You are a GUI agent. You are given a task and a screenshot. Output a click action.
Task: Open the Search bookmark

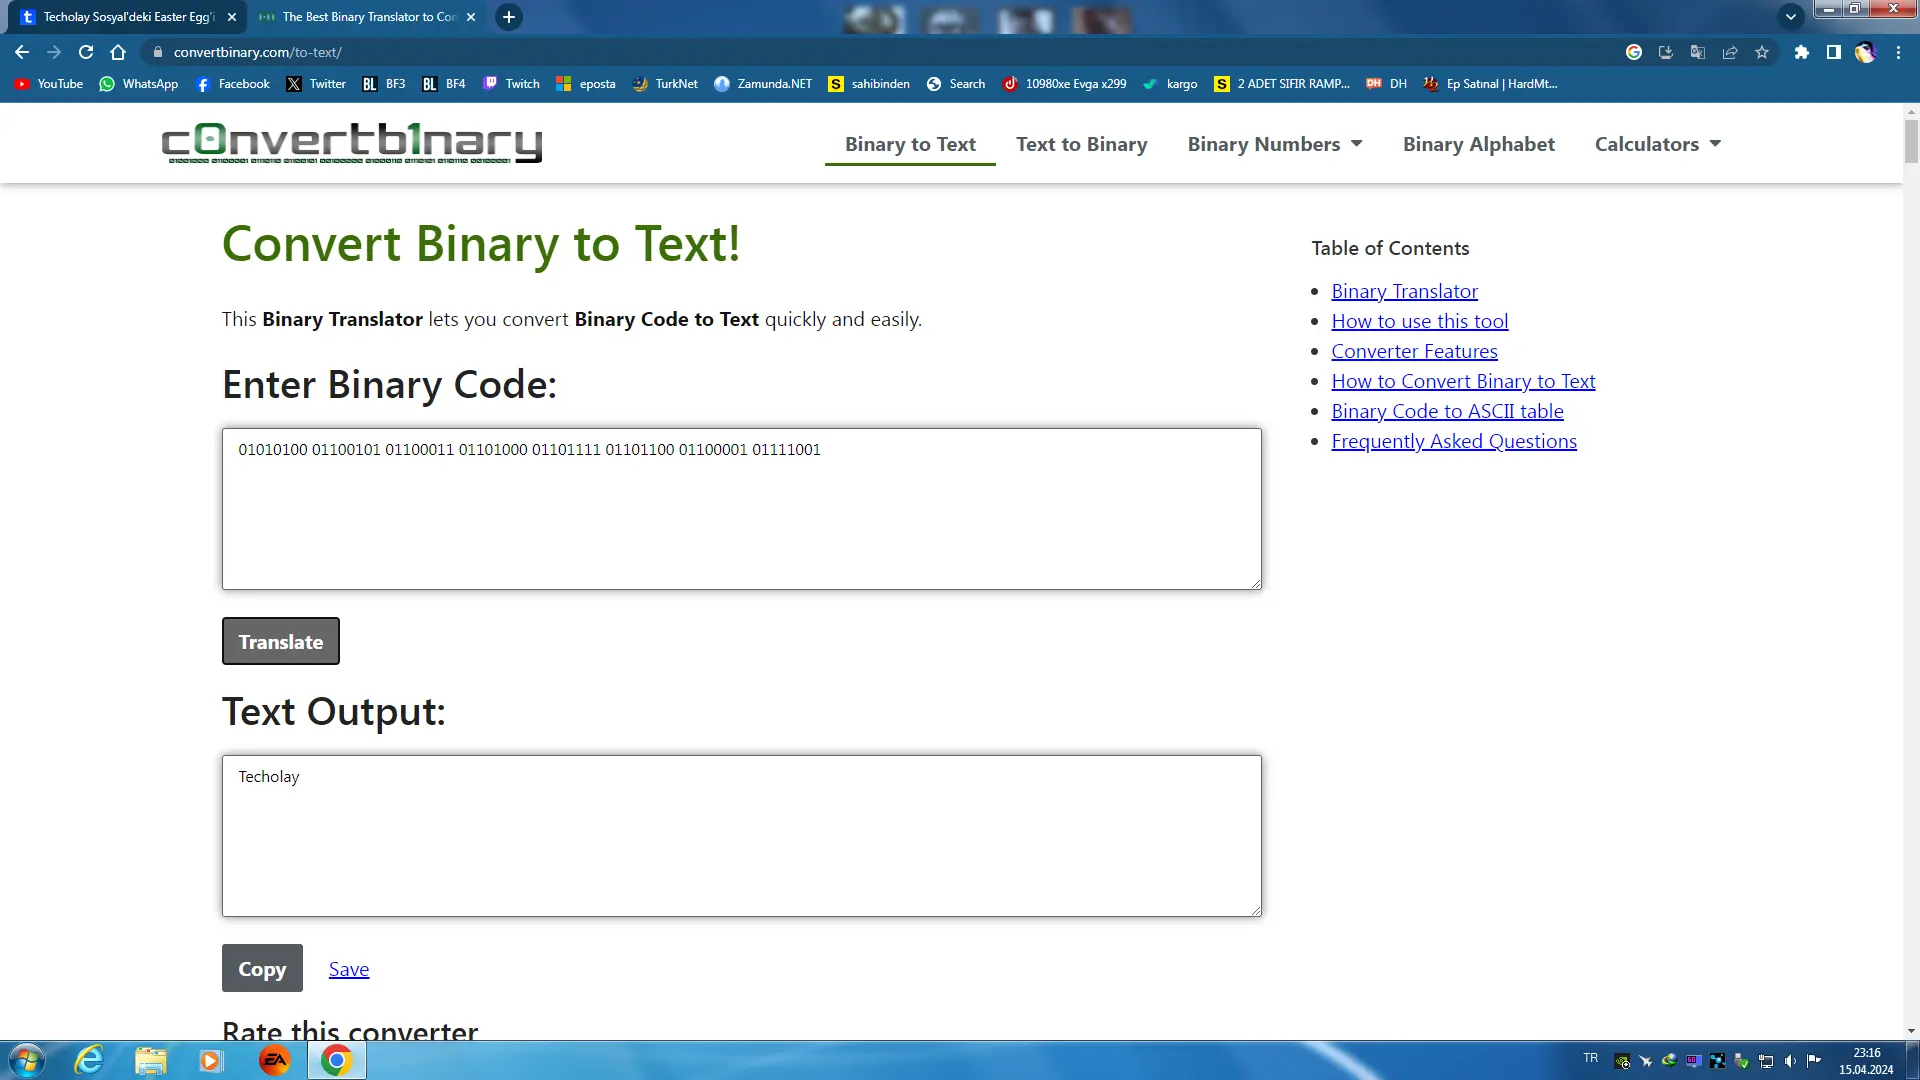click(x=956, y=84)
